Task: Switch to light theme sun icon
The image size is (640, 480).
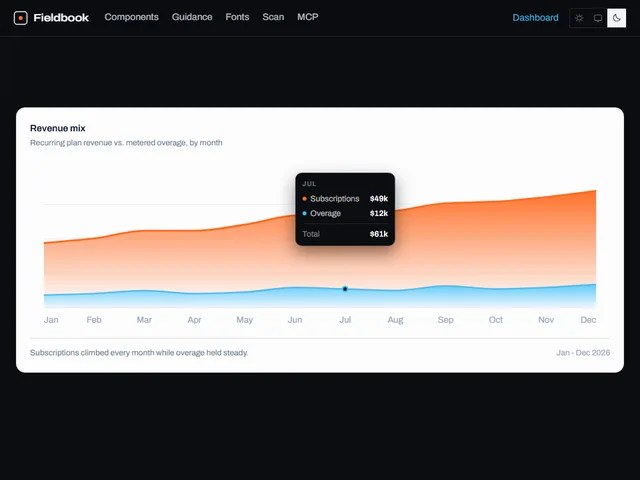Action: coord(579,18)
